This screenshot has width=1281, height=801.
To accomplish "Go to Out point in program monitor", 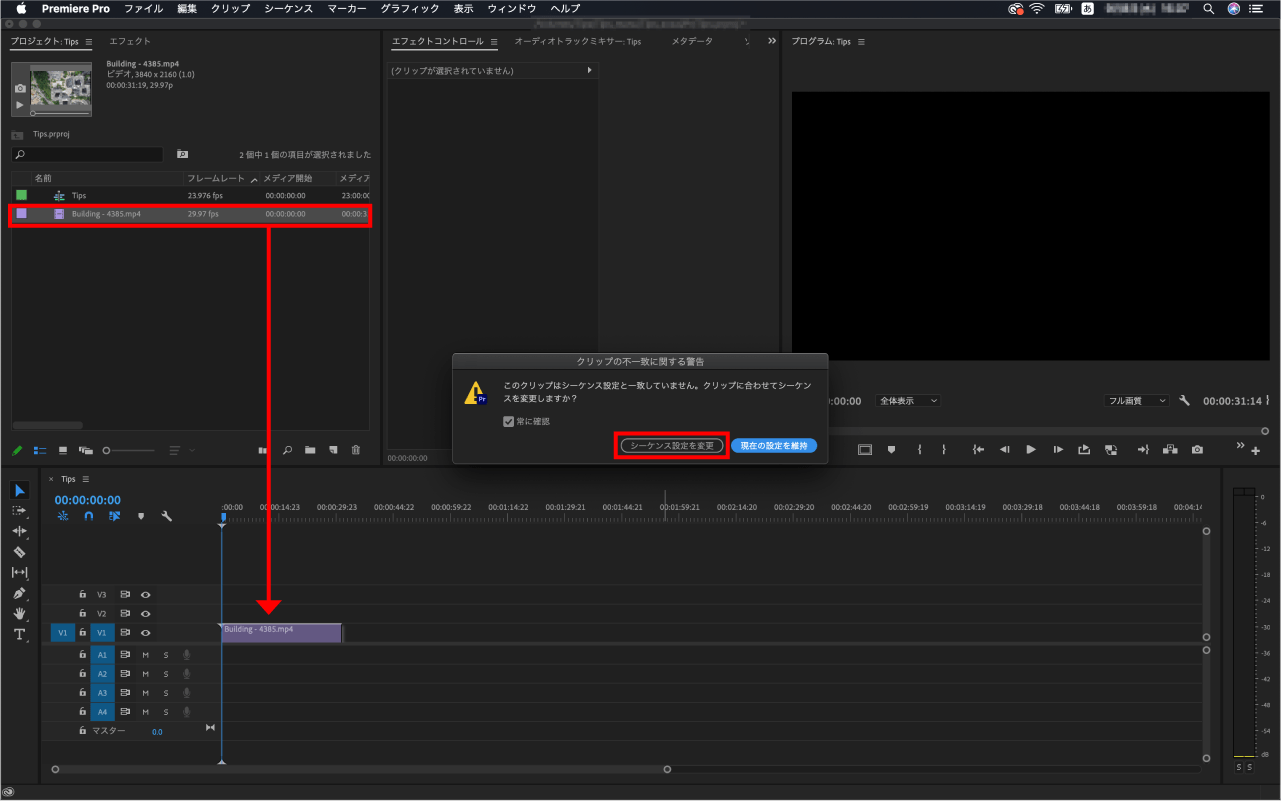I will (x=1143, y=450).
